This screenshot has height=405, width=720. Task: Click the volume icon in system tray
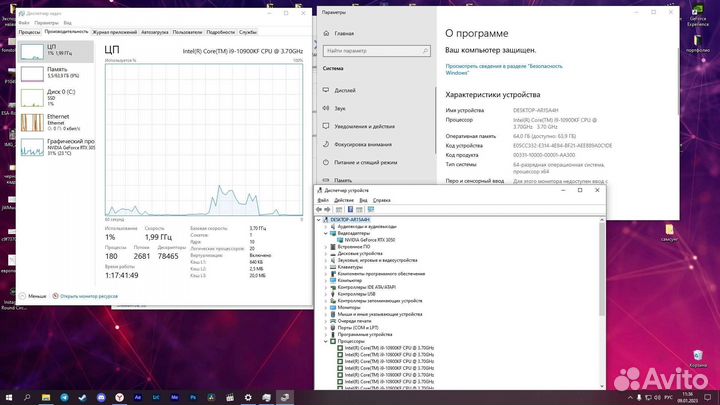(x=657, y=397)
